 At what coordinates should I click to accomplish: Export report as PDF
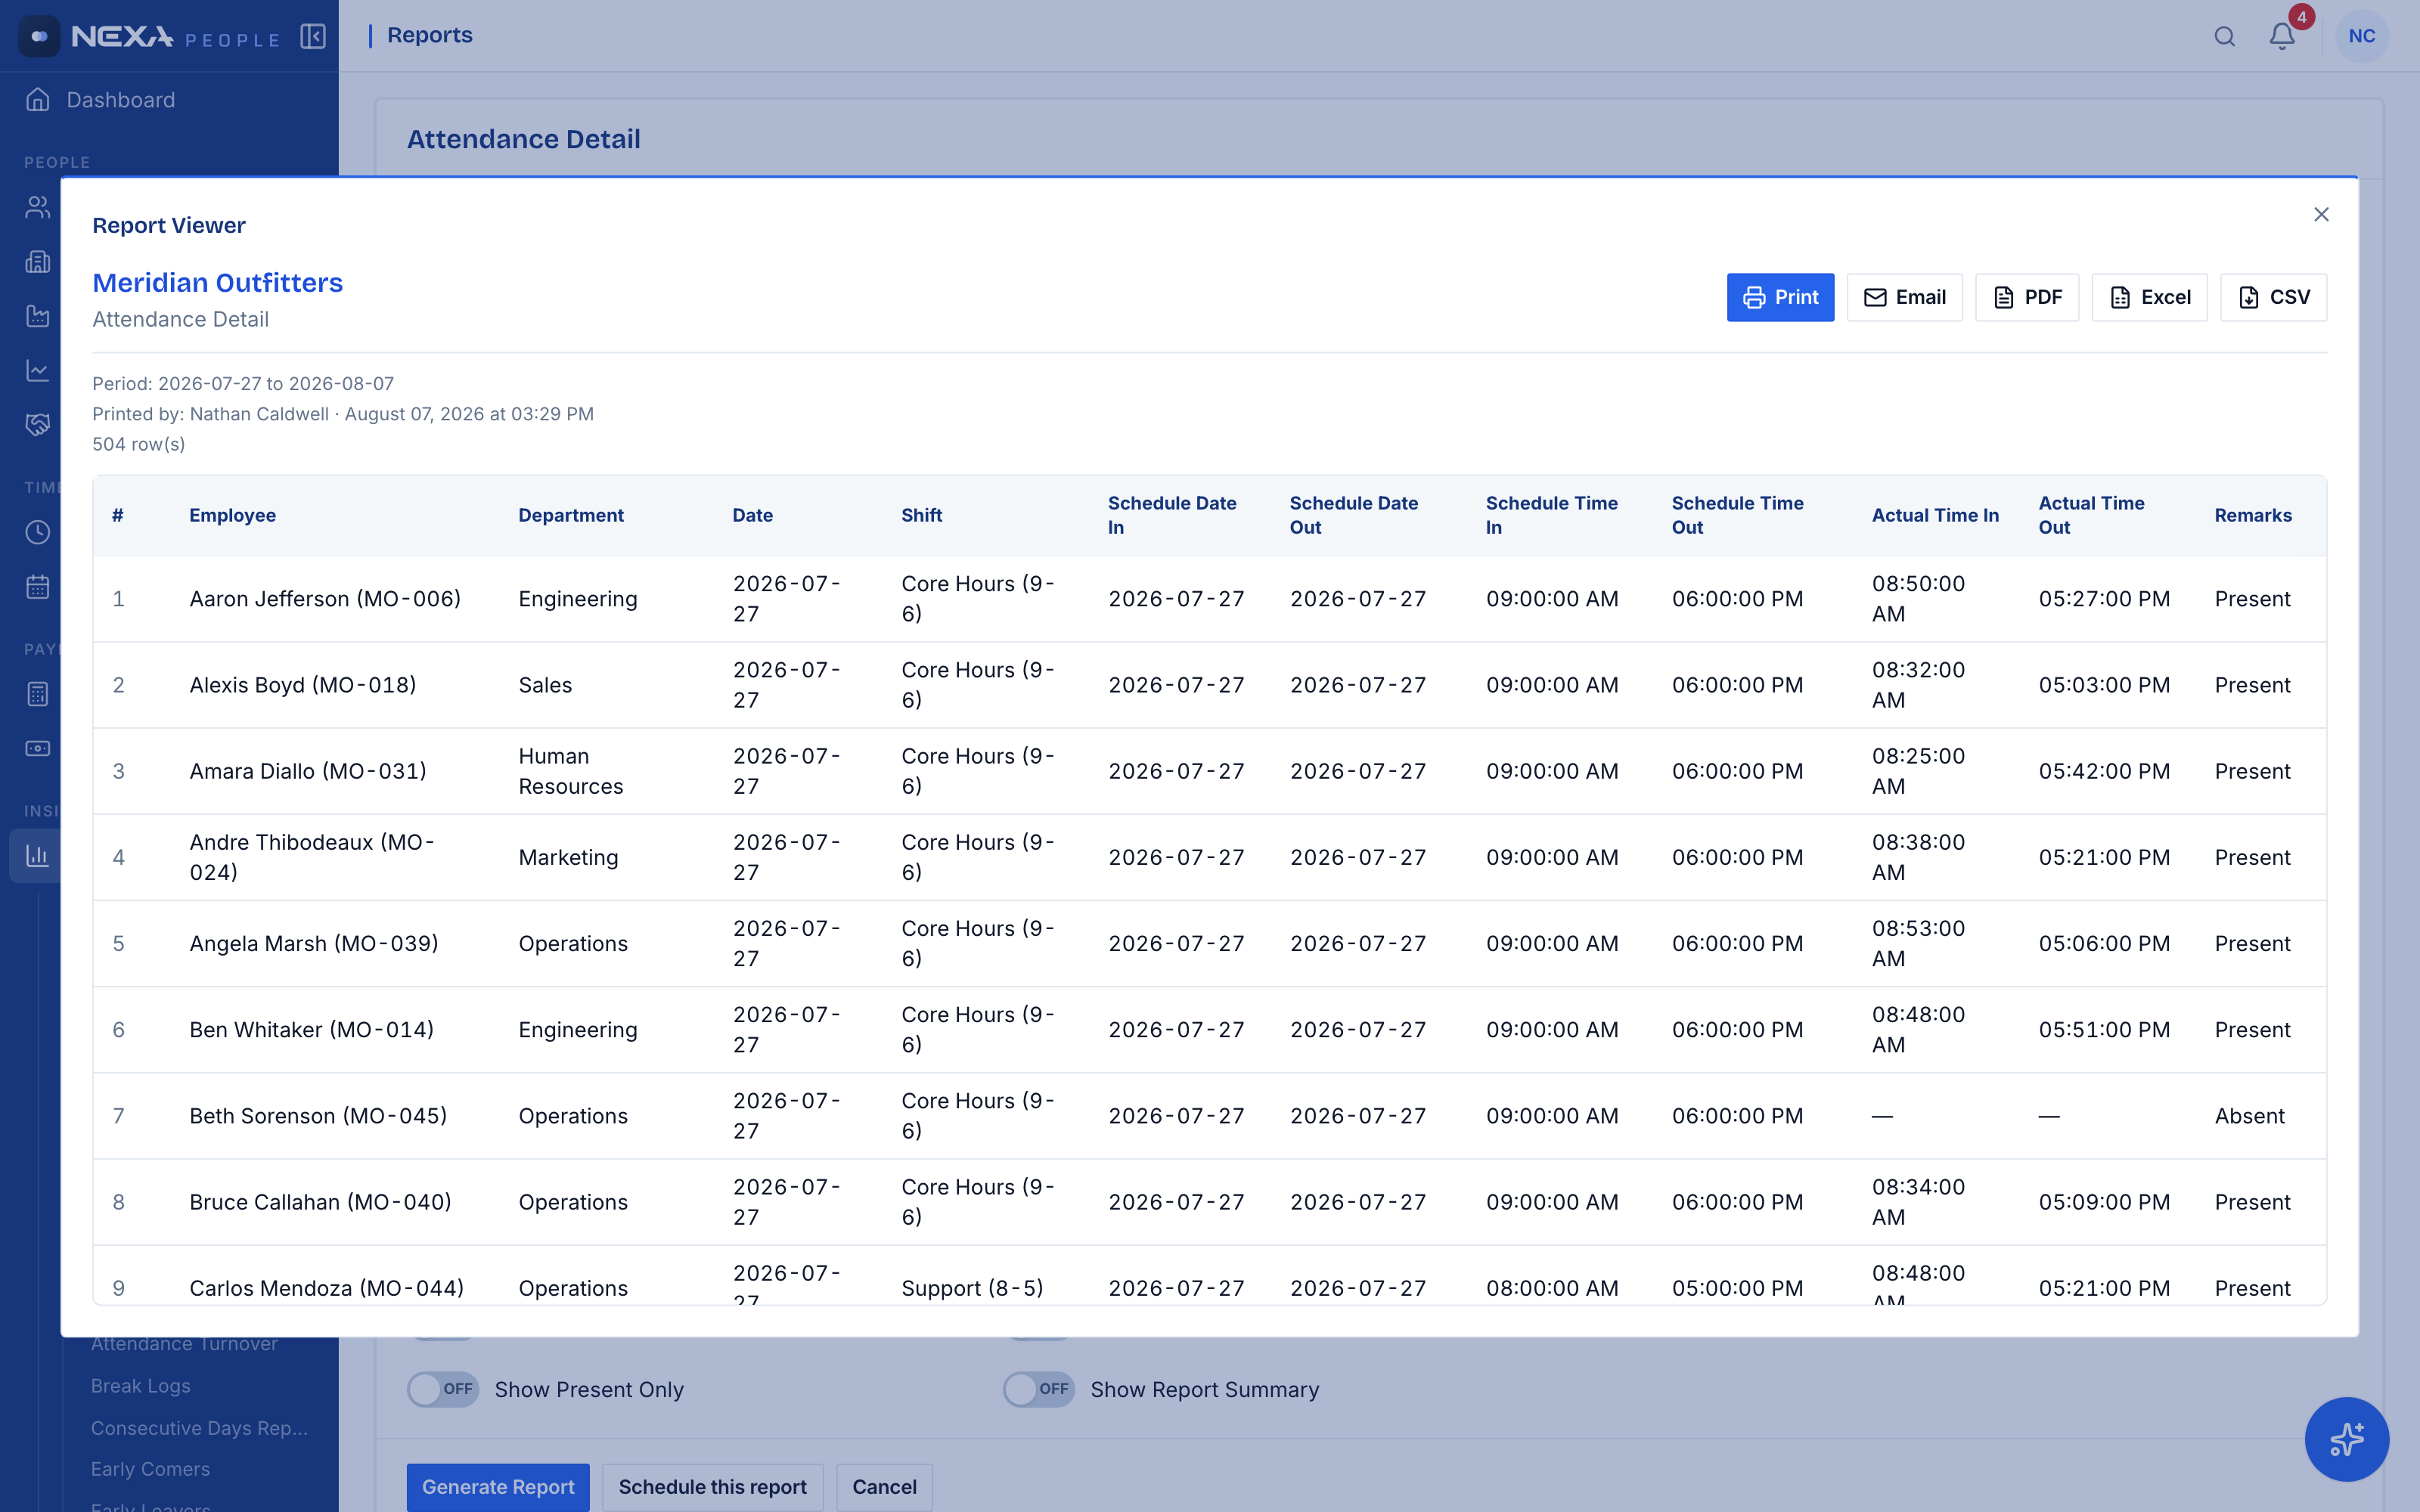[x=2027, y=297]
